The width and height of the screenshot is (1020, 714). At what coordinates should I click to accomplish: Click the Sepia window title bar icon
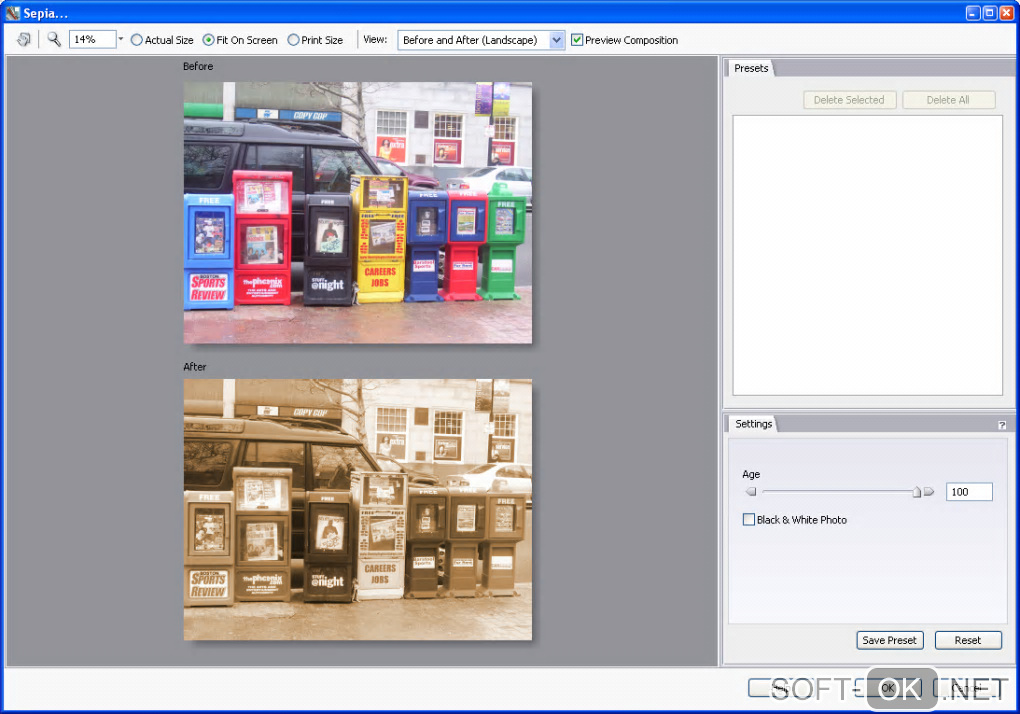12,12
